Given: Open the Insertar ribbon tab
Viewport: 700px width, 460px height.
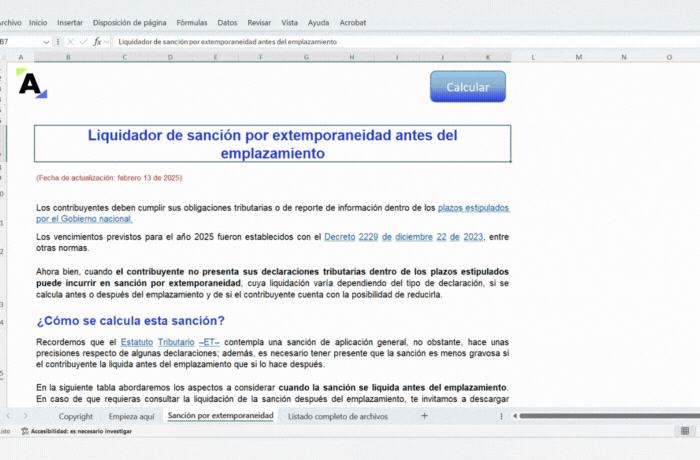Looking at the screenshot, I should point(70,22).
